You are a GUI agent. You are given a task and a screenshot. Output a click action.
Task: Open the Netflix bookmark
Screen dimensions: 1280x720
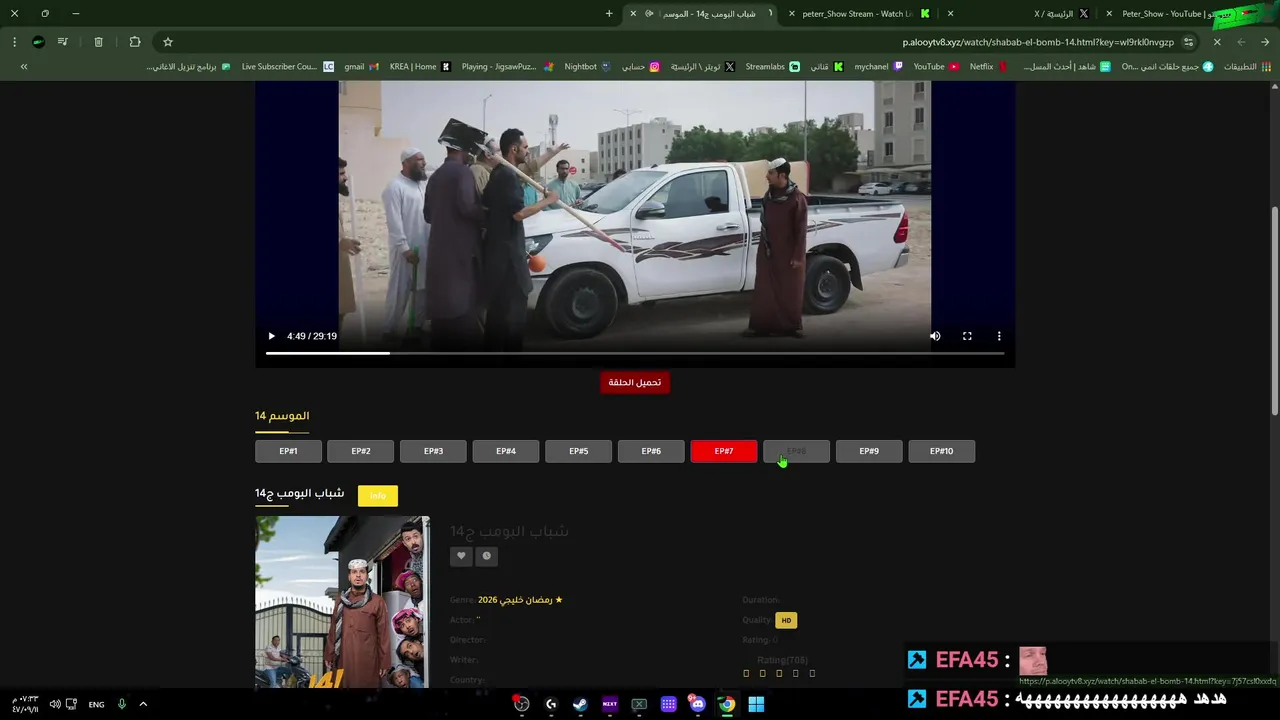coord(988,66)
